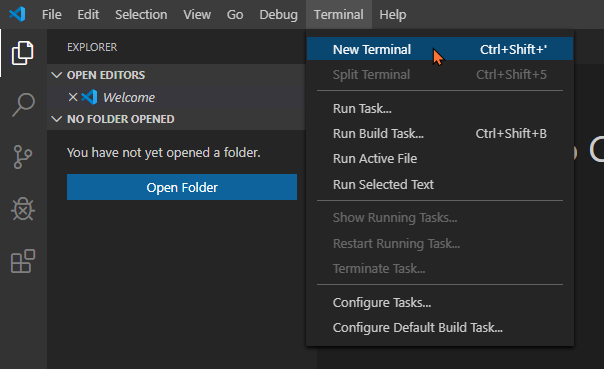Choose Run Task... menu entry

click(440, 109)
